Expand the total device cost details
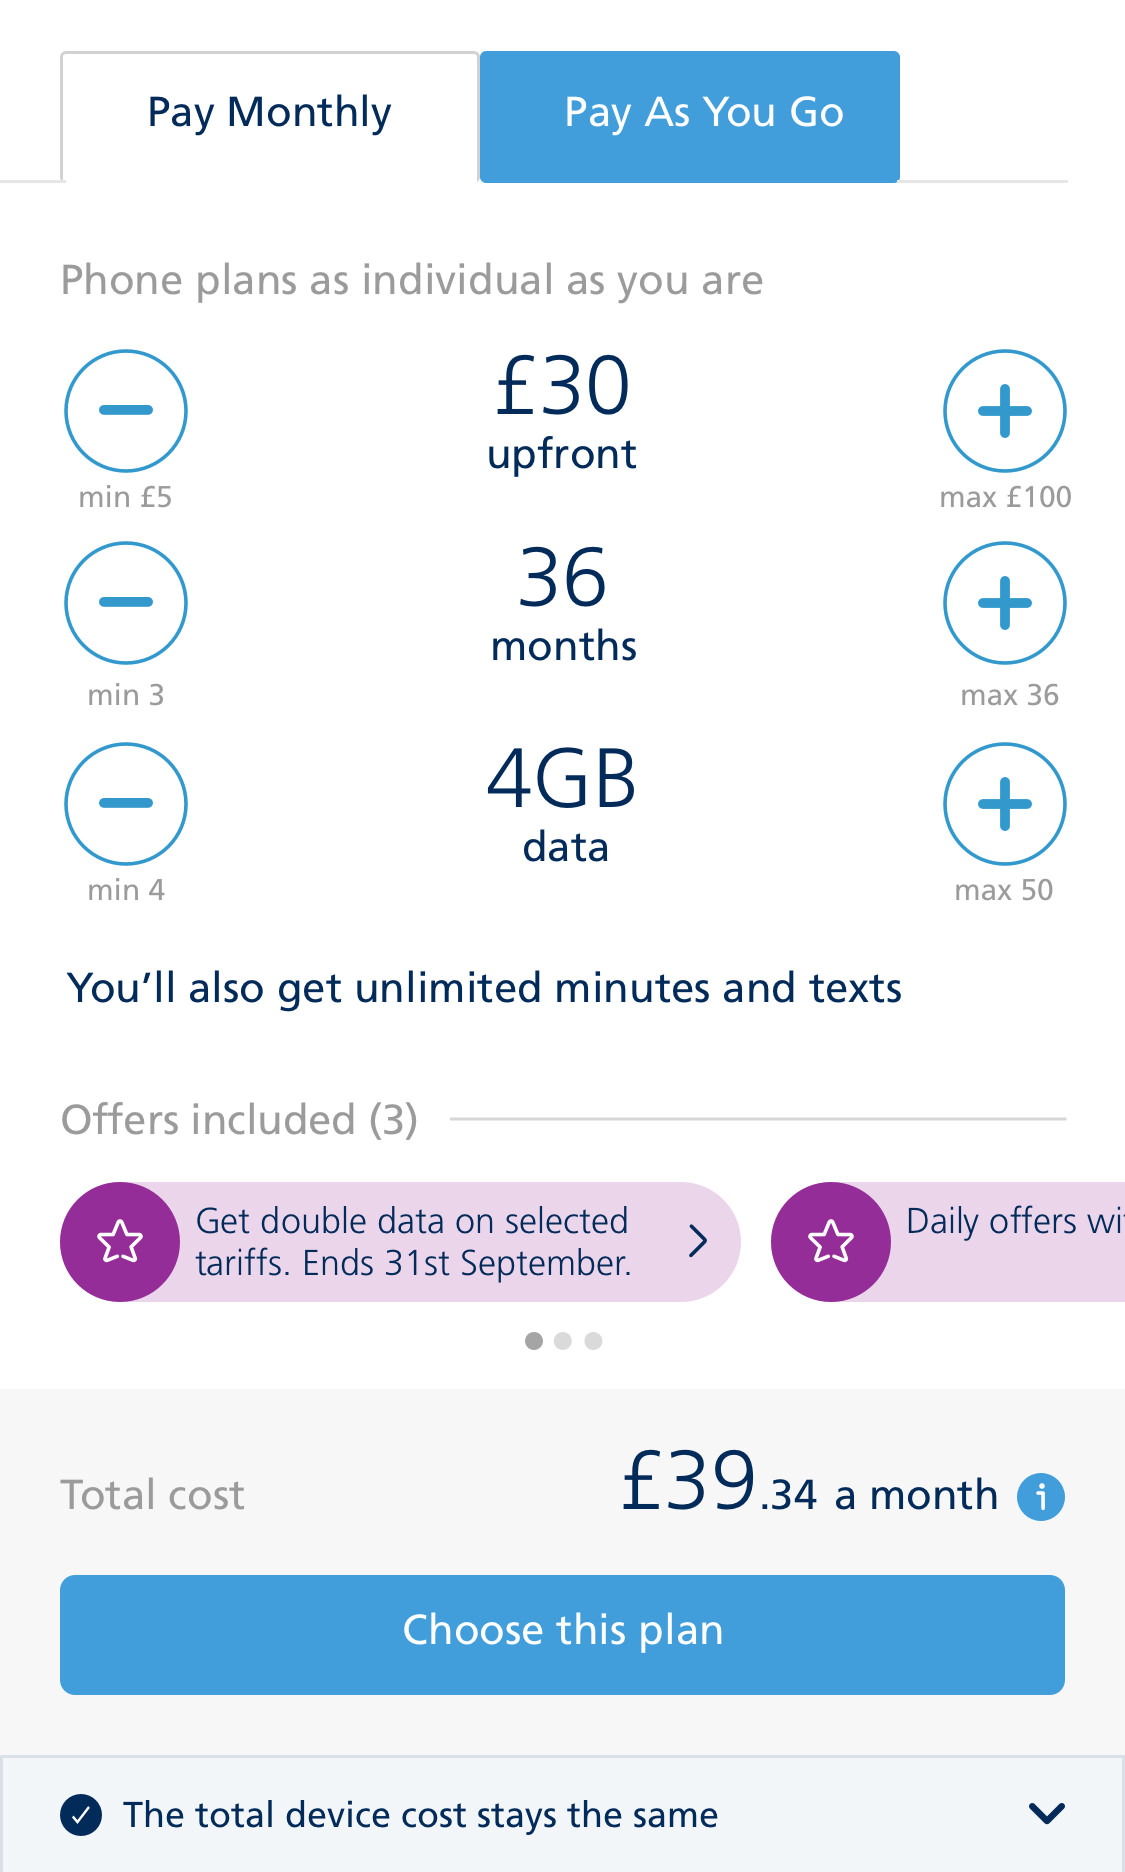The width and height of the screenshot is (1125, 1872). pyautogui.click(x=1046, y=1813)
